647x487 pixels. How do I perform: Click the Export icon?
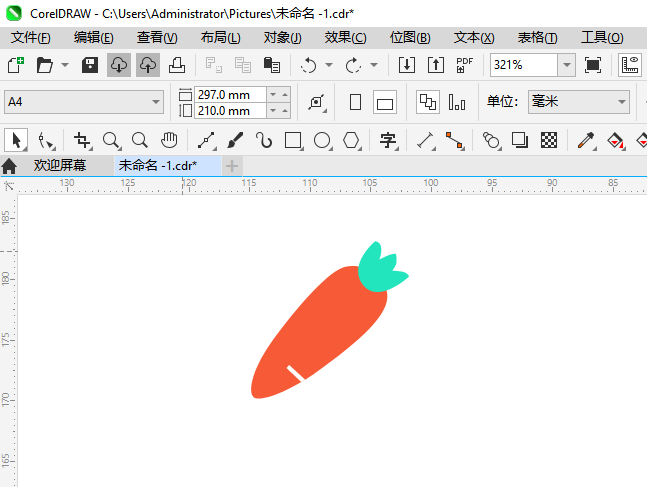[436, 65]
